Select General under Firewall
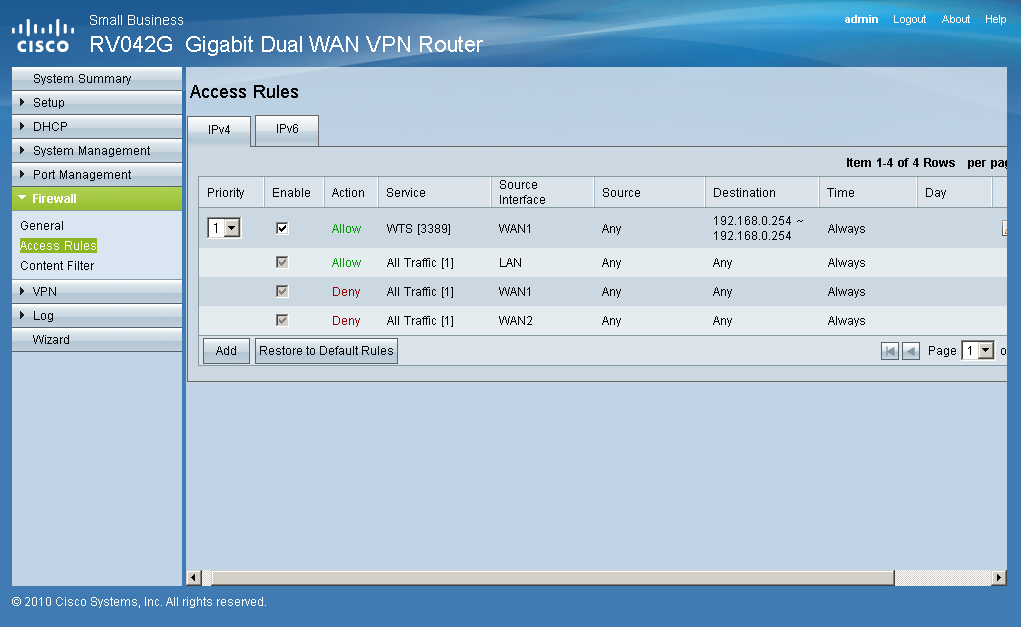Image resolution: width=1021 pixels, height=627 pixels. tap(42, 225)
